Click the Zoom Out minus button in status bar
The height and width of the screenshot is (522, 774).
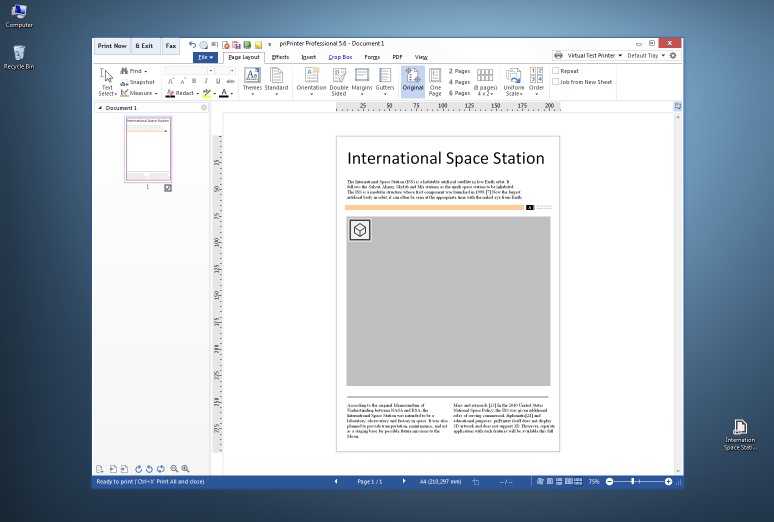pyautogui.click(x=610, y=482)
